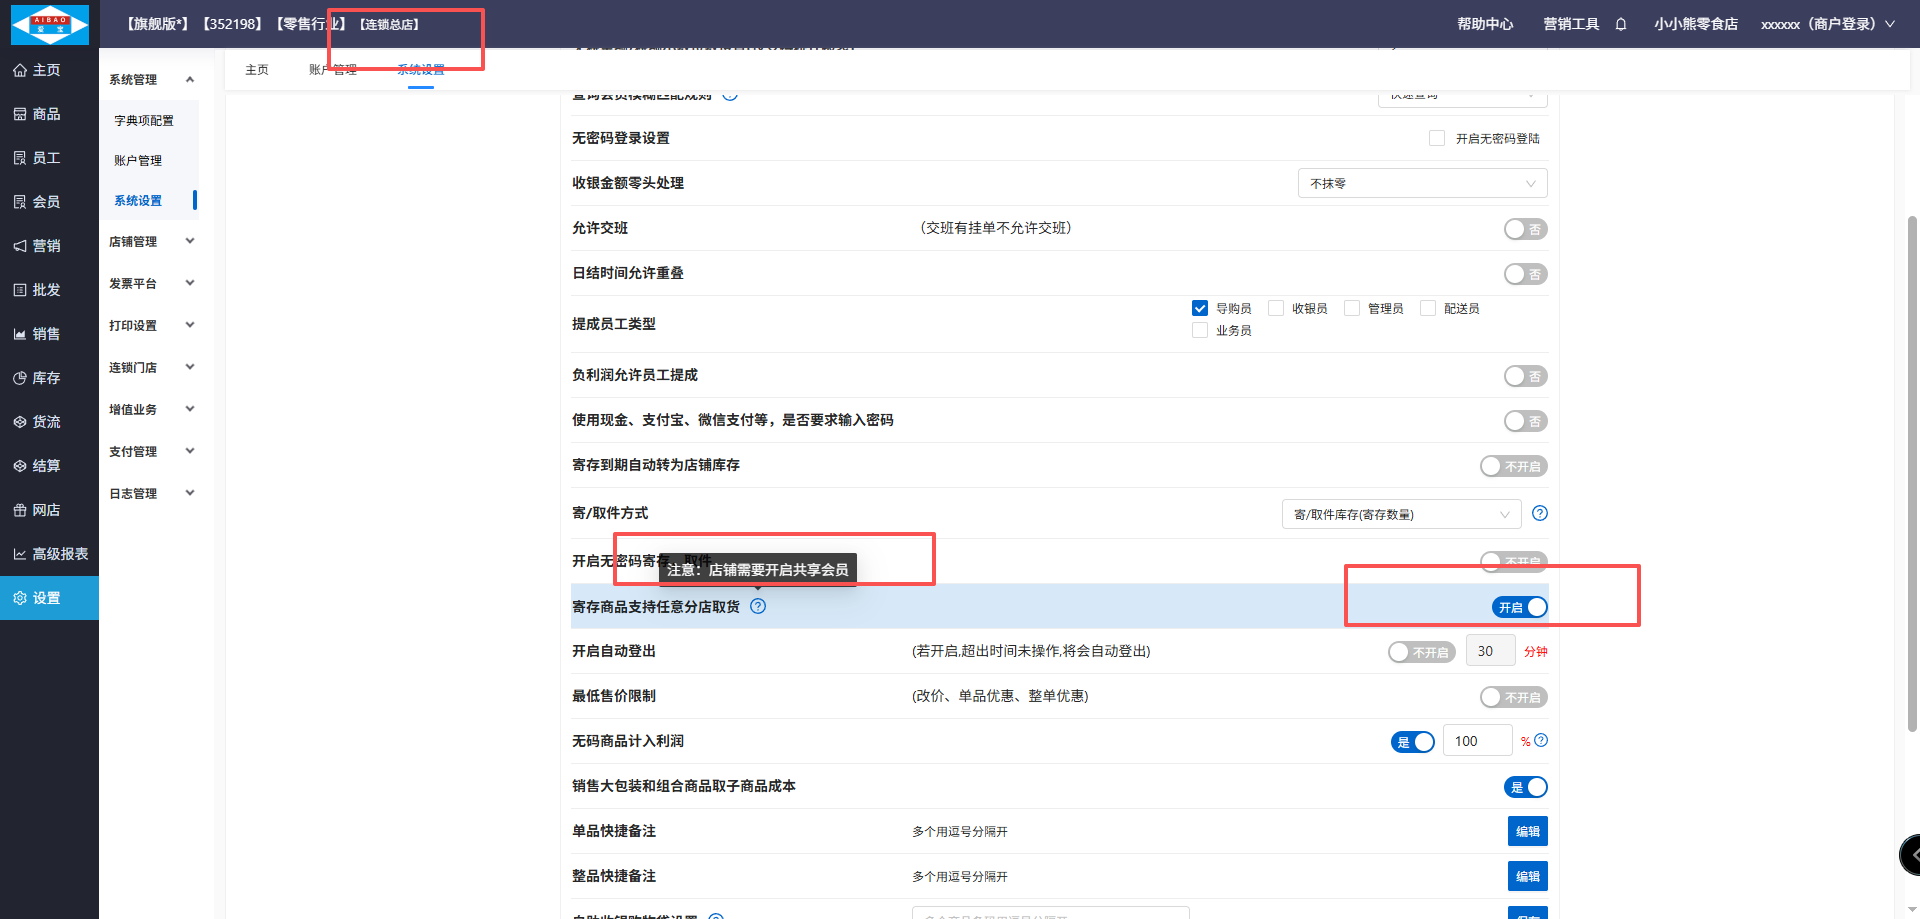This screenshot has height=919, width=1920.
Task: Switch to the 主页 tab
Action: click(x=257, y=70)
